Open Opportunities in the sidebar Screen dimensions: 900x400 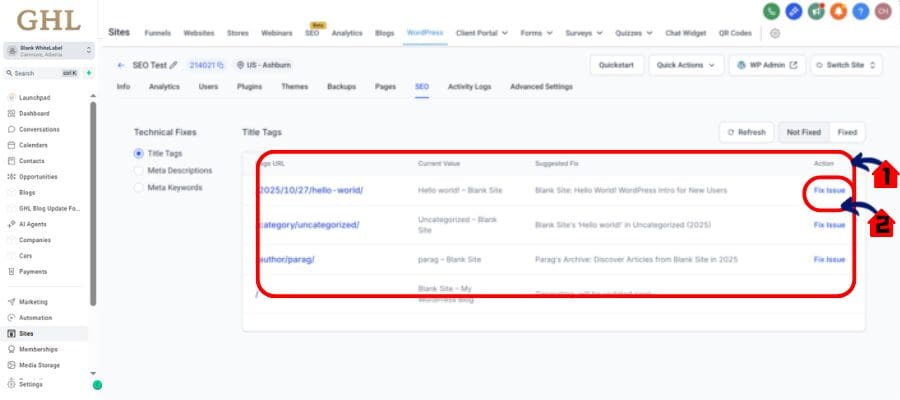[38, 177]
